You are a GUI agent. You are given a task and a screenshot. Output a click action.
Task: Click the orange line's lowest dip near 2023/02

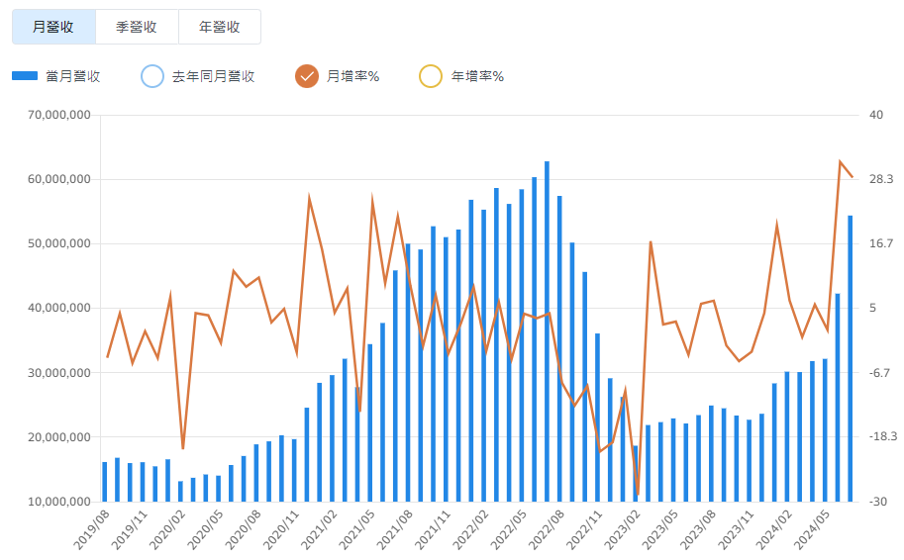point(637,494)
